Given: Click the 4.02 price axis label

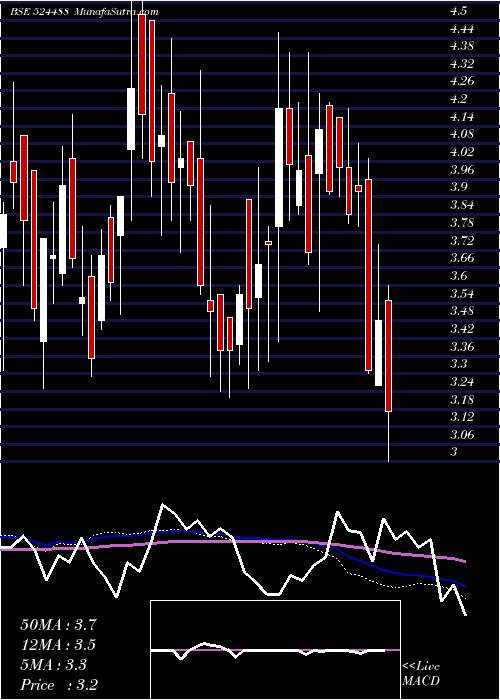Looking at the screenshot, I should (462, 153).
